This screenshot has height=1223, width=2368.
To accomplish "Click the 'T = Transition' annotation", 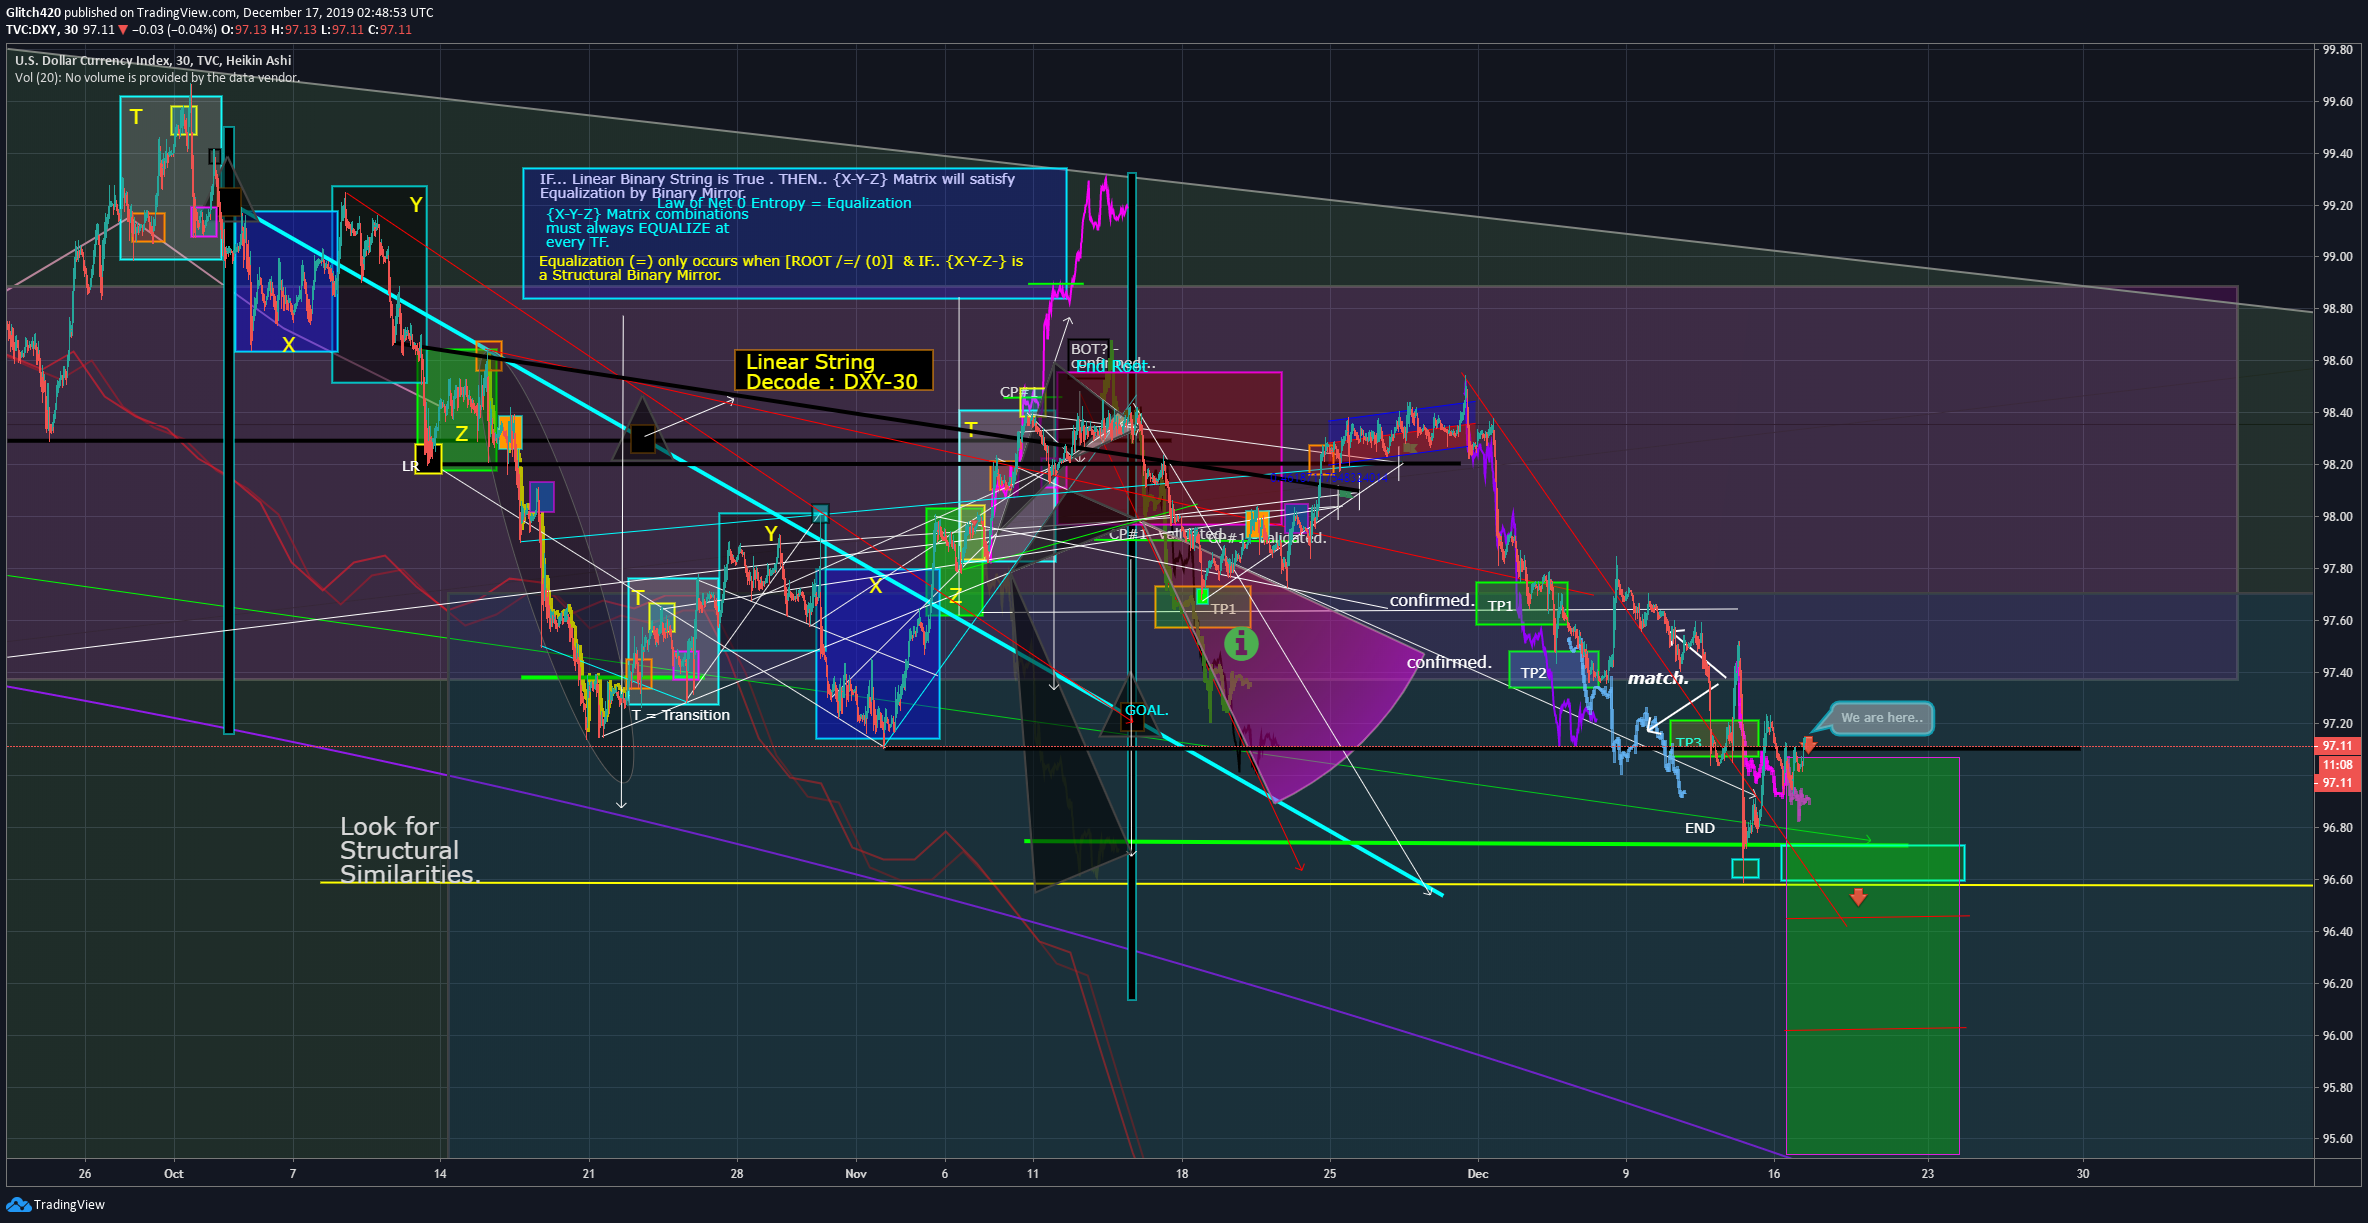I will [681, 715].
